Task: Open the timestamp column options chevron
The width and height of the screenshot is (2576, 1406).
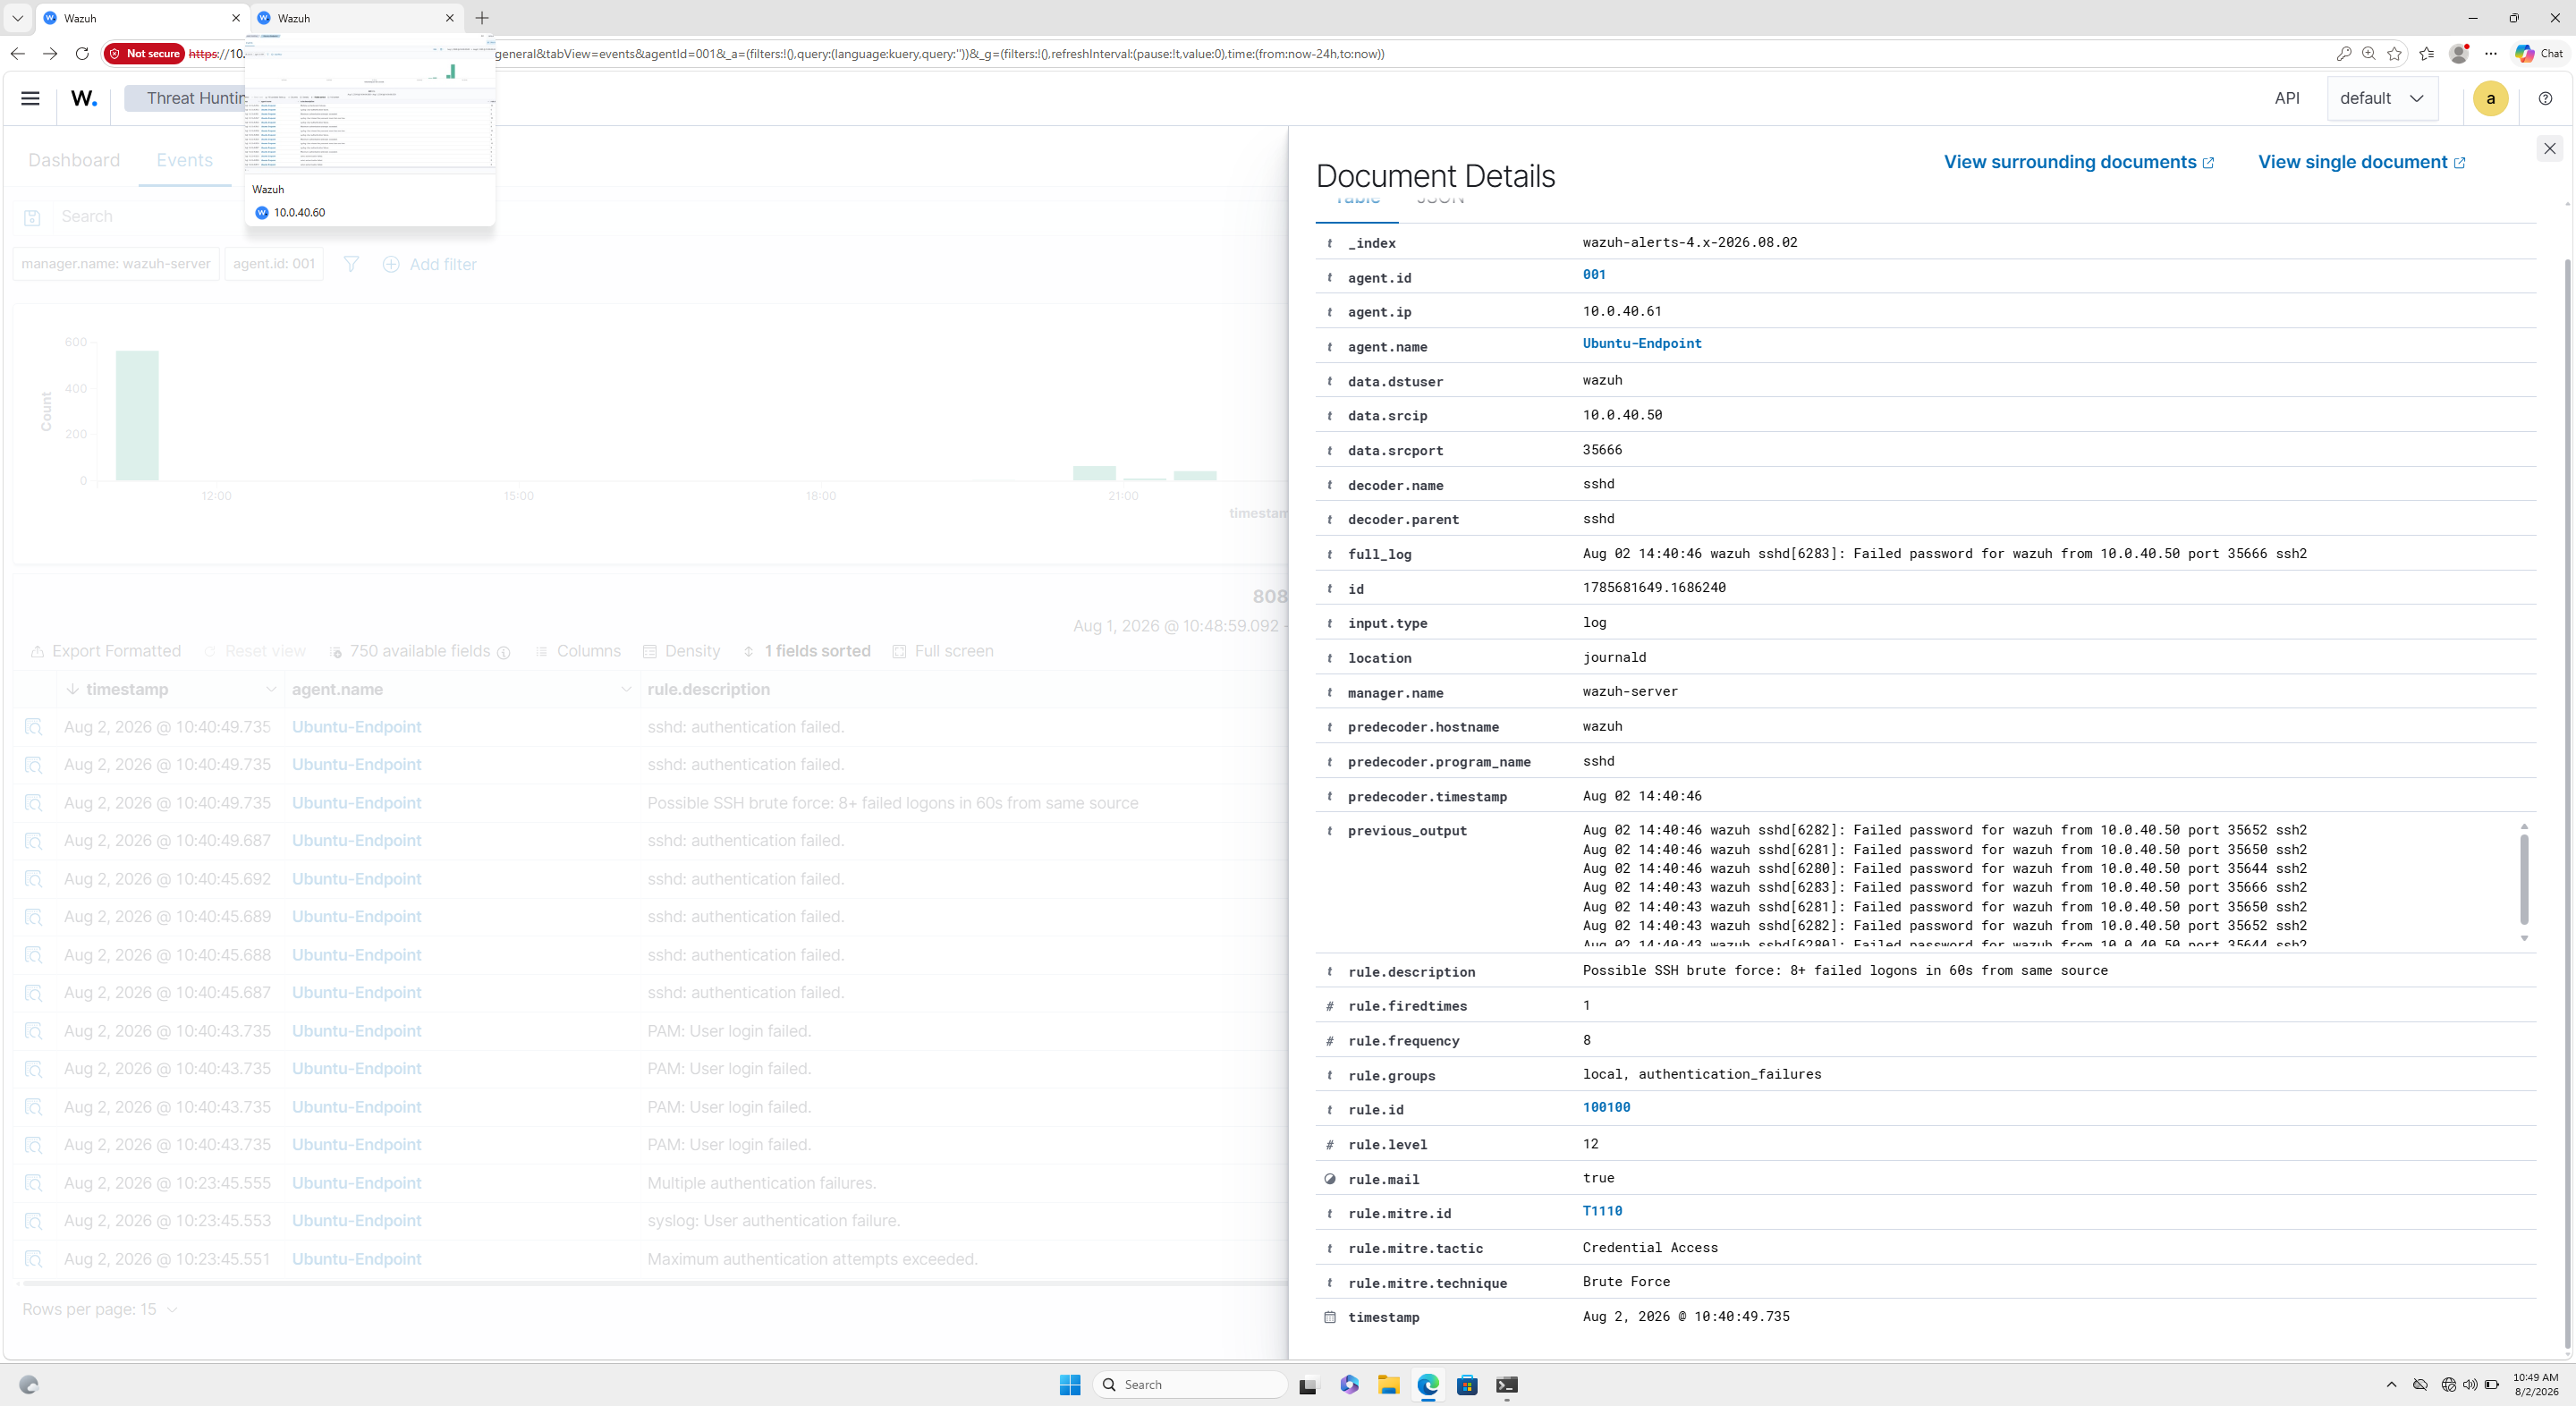Action: tap(270, 690)
